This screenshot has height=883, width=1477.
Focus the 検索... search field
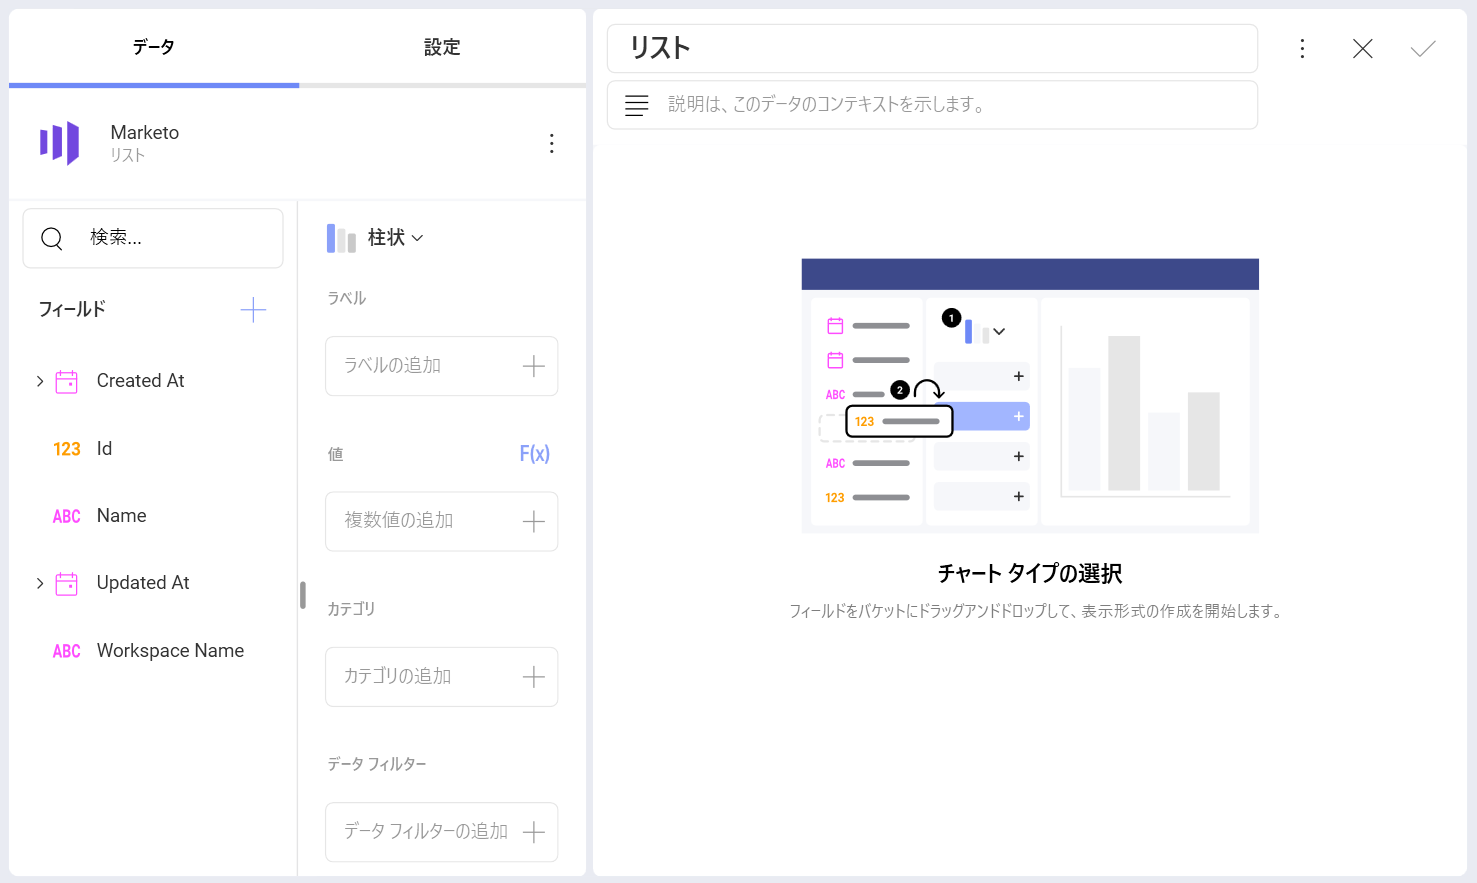point(153,238)
